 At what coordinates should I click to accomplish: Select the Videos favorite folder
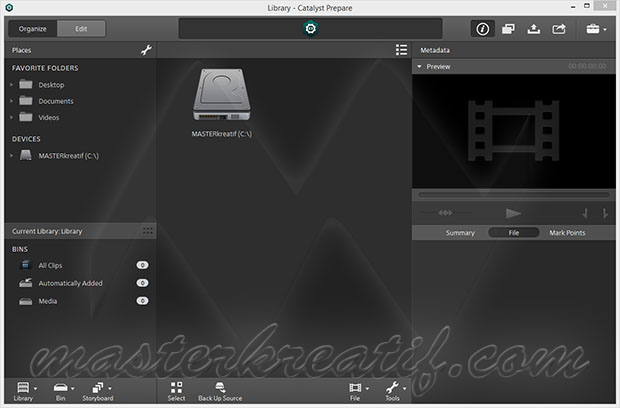coord(49,117)
